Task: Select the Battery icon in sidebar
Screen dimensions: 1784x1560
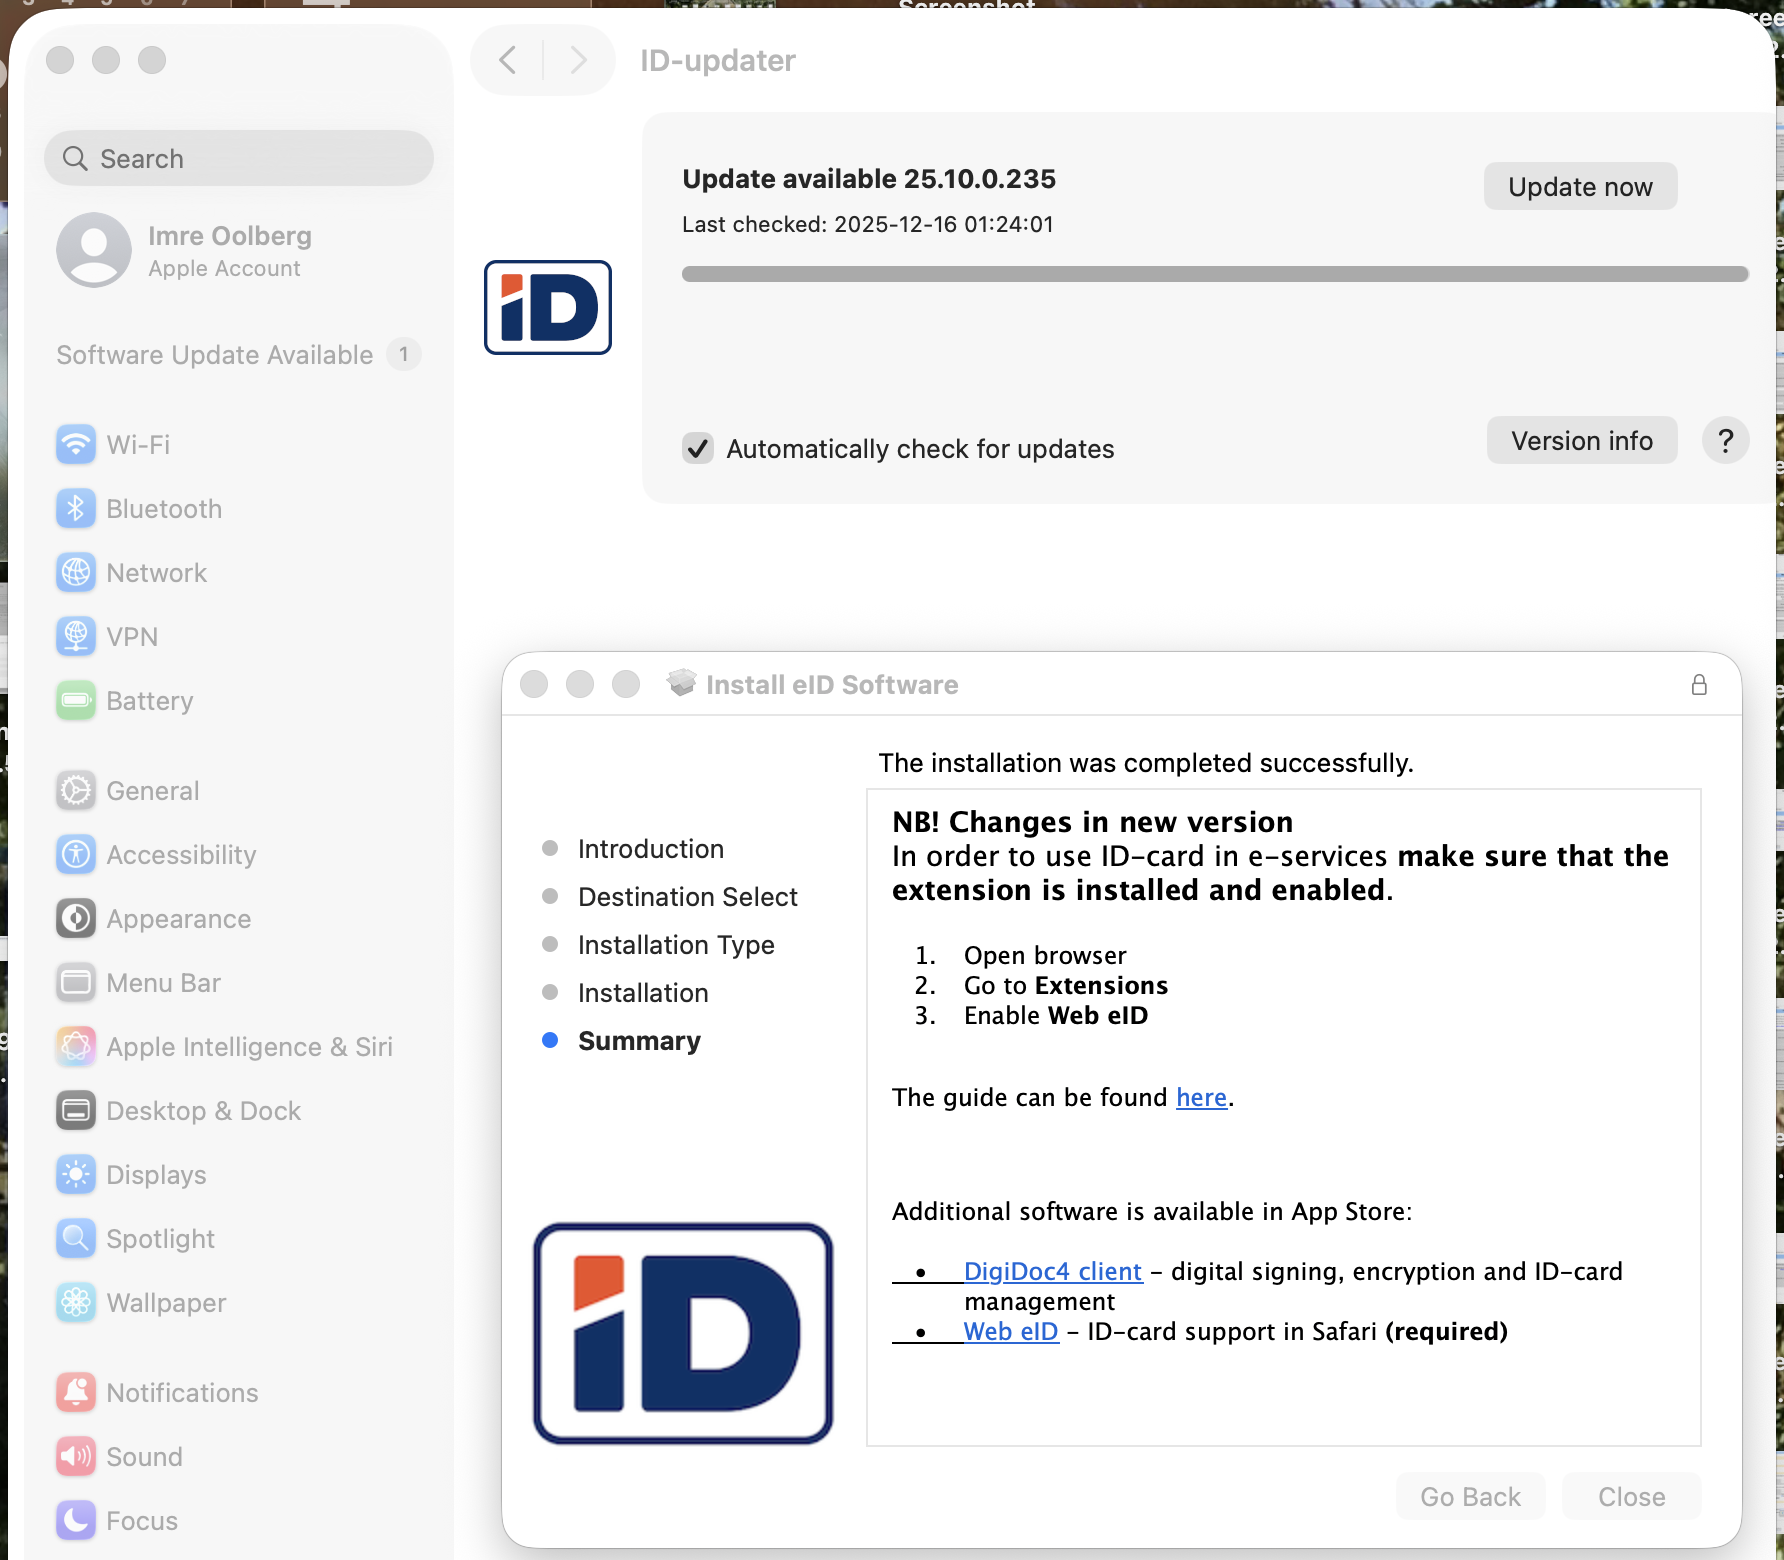Action: tap(76, 701)
